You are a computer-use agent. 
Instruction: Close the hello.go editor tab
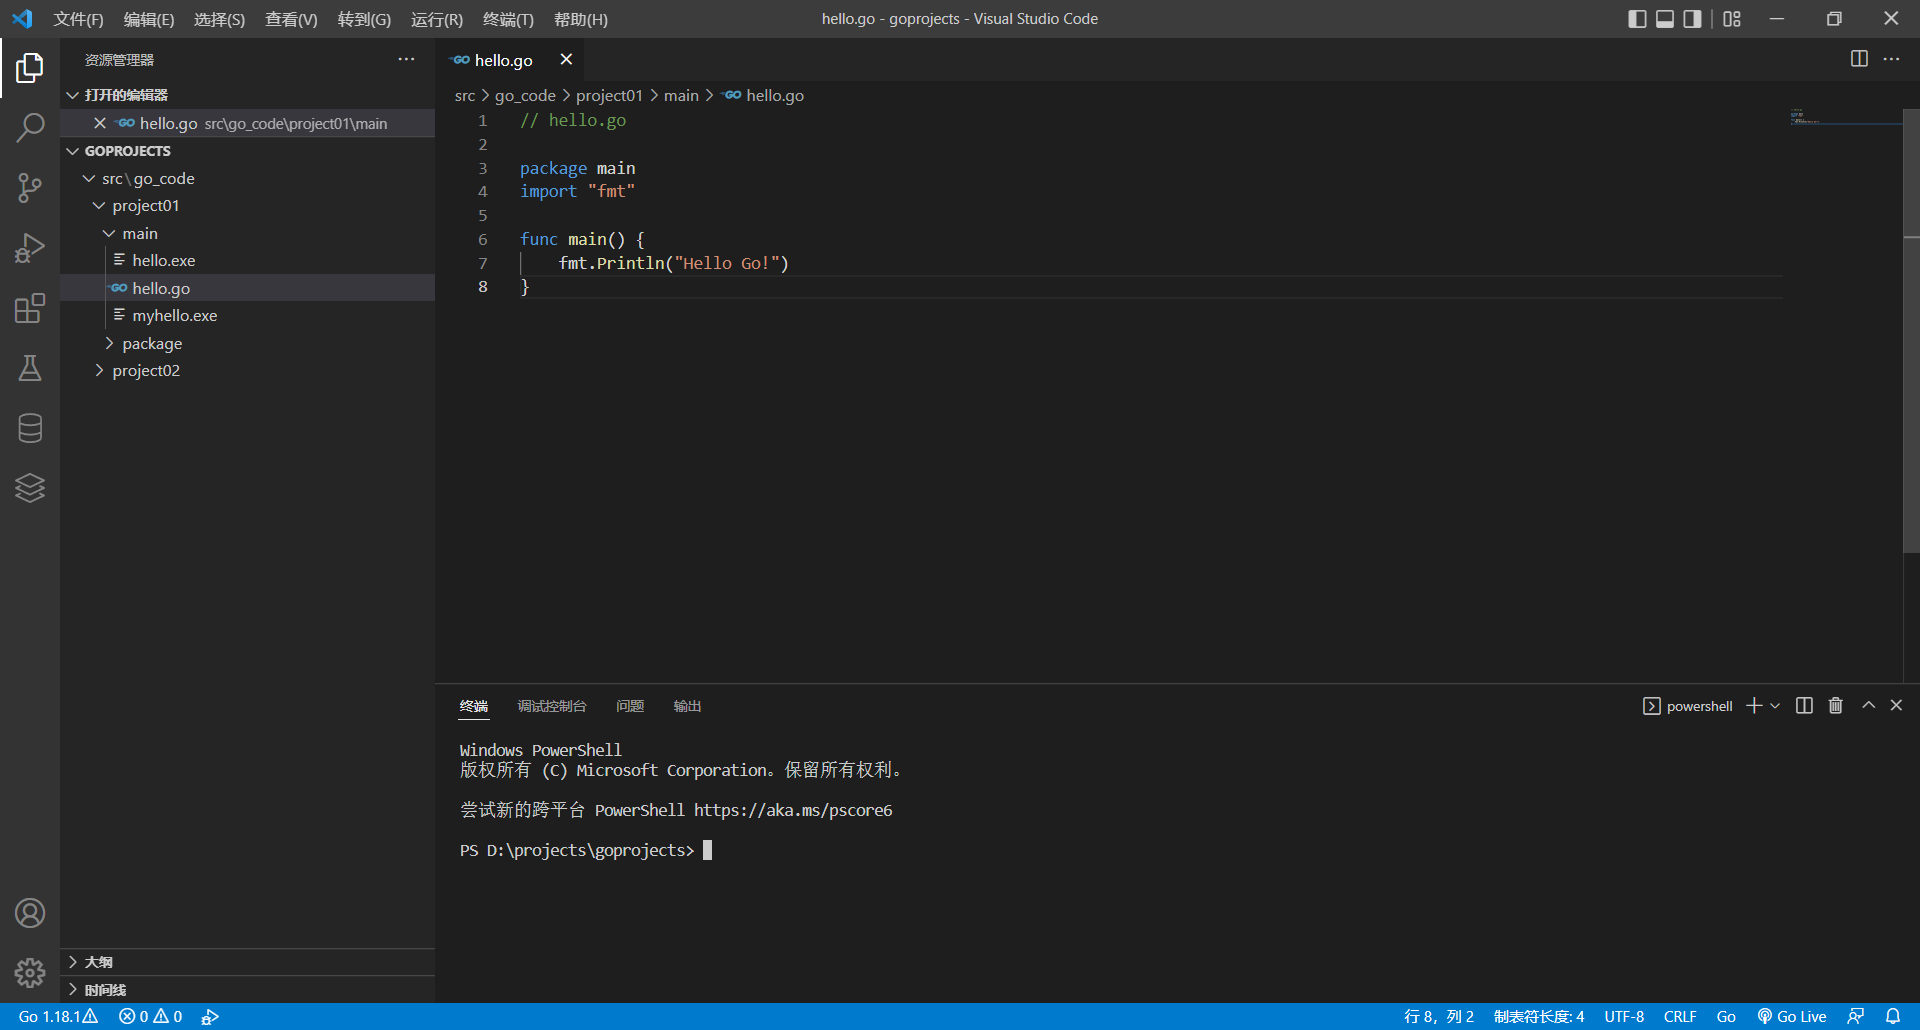(566, 60)
